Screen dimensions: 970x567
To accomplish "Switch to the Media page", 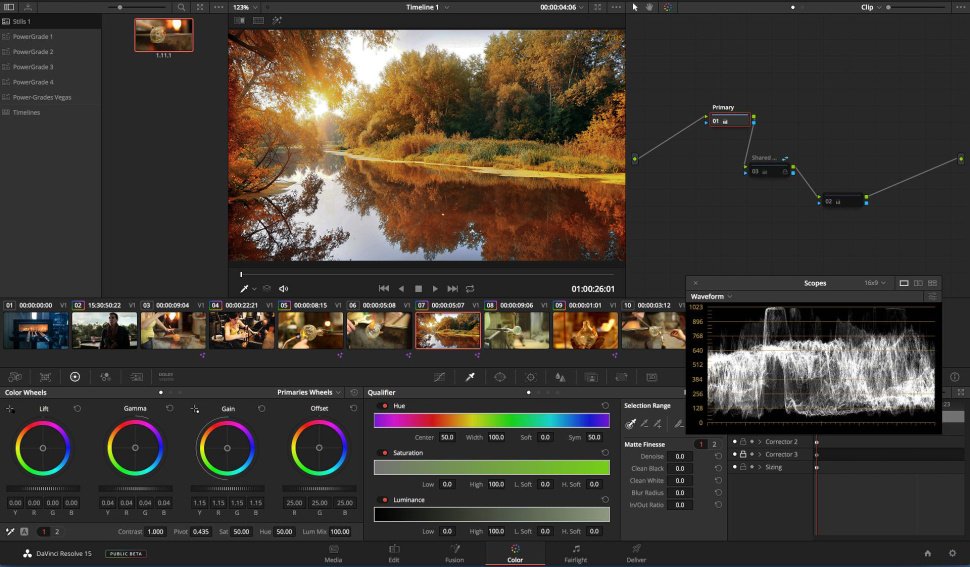I will pos(333,553).
